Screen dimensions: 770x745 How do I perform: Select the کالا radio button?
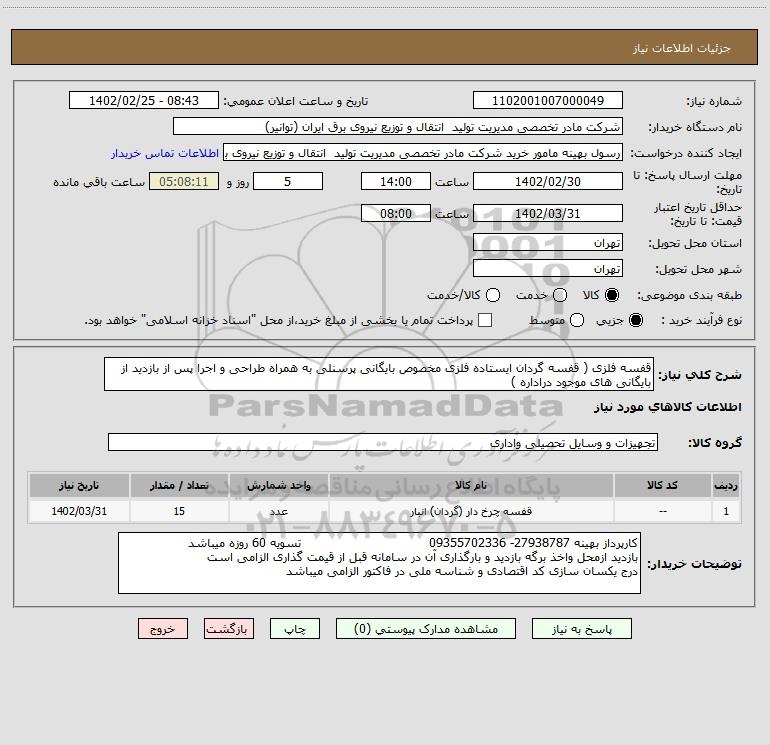pos(612,295)
